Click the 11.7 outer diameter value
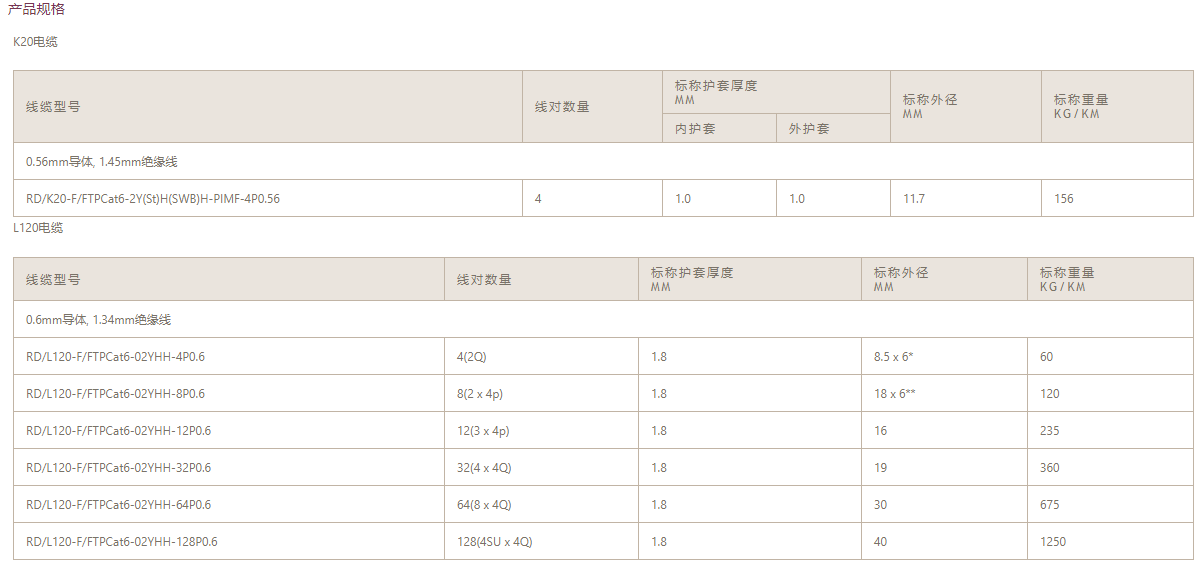This screenshot has height=564, width=1199. tap(913, 199)
